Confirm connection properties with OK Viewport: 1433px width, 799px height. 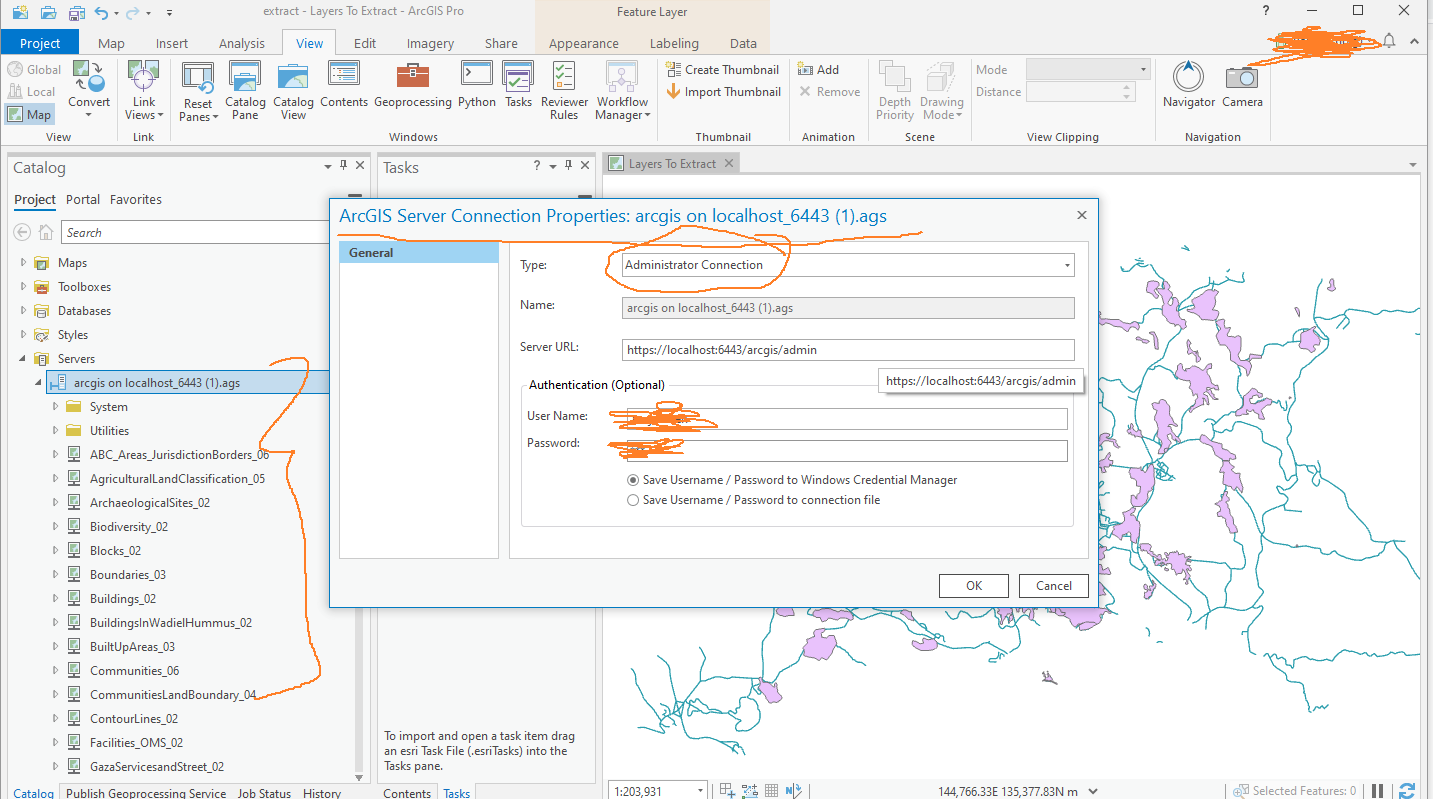(974, 586)
